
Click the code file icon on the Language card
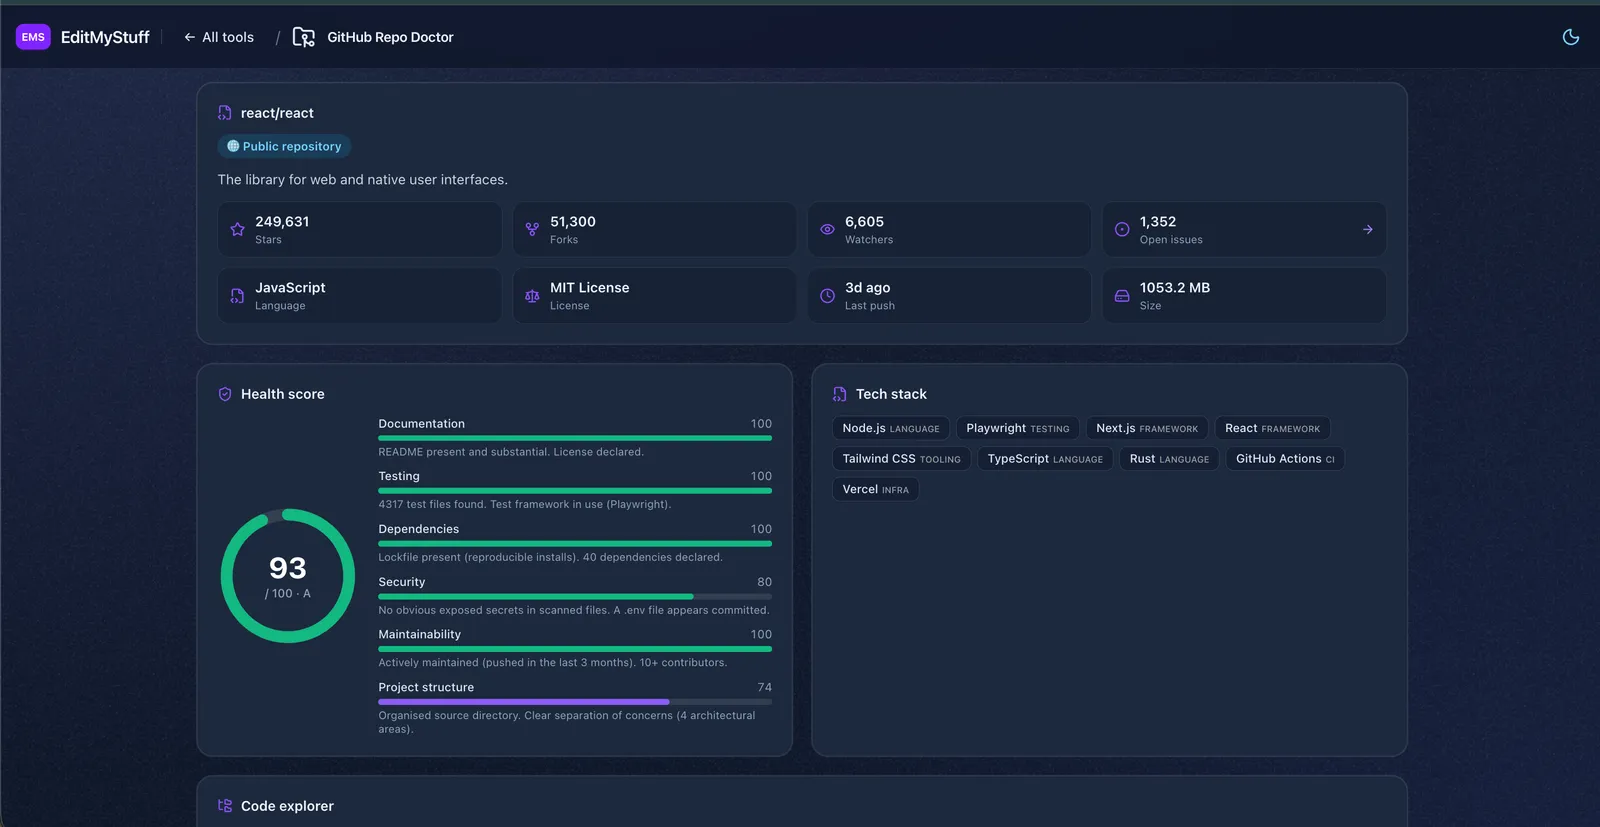pyautogui.click(x=237, y=296)
